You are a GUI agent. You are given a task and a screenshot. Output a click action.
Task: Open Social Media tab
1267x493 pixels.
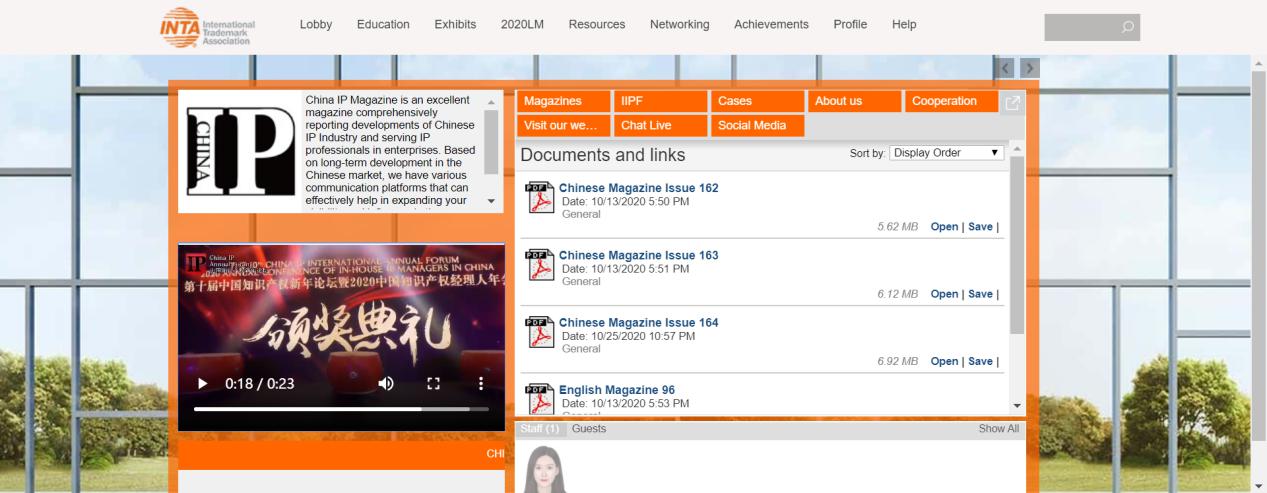[x=757, y=126]
